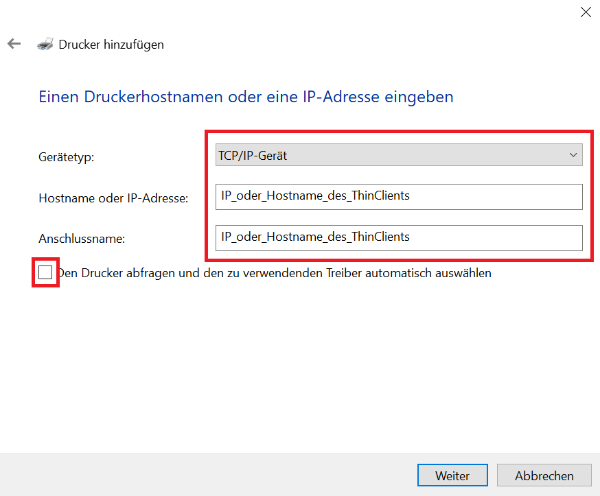Click the 'Drucker hinzufügen' title text

(x=111, y=44)
